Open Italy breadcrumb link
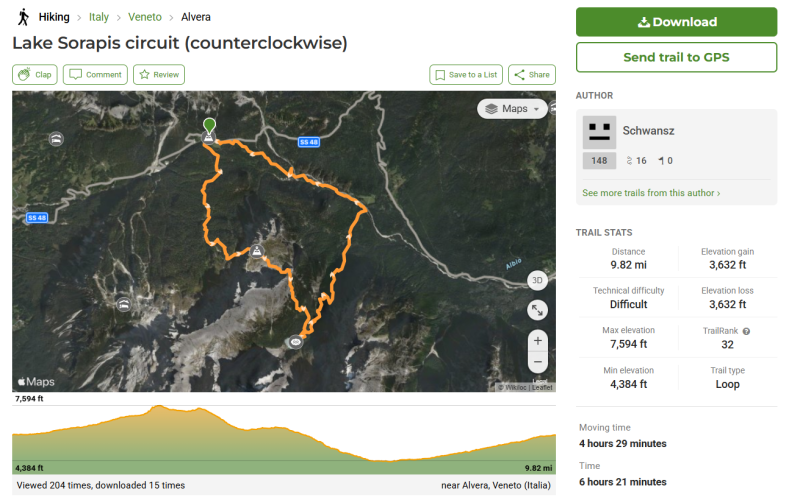 pyautogui.click(x=98, y=17)
